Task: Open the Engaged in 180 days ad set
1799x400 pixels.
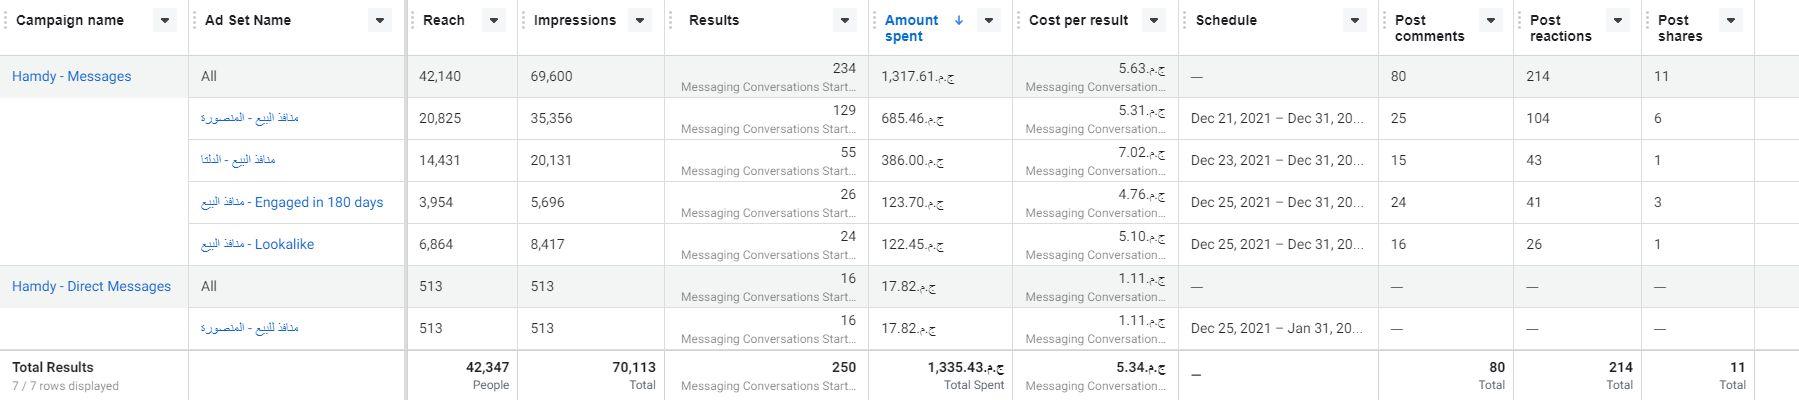Action: click(292, 202)
